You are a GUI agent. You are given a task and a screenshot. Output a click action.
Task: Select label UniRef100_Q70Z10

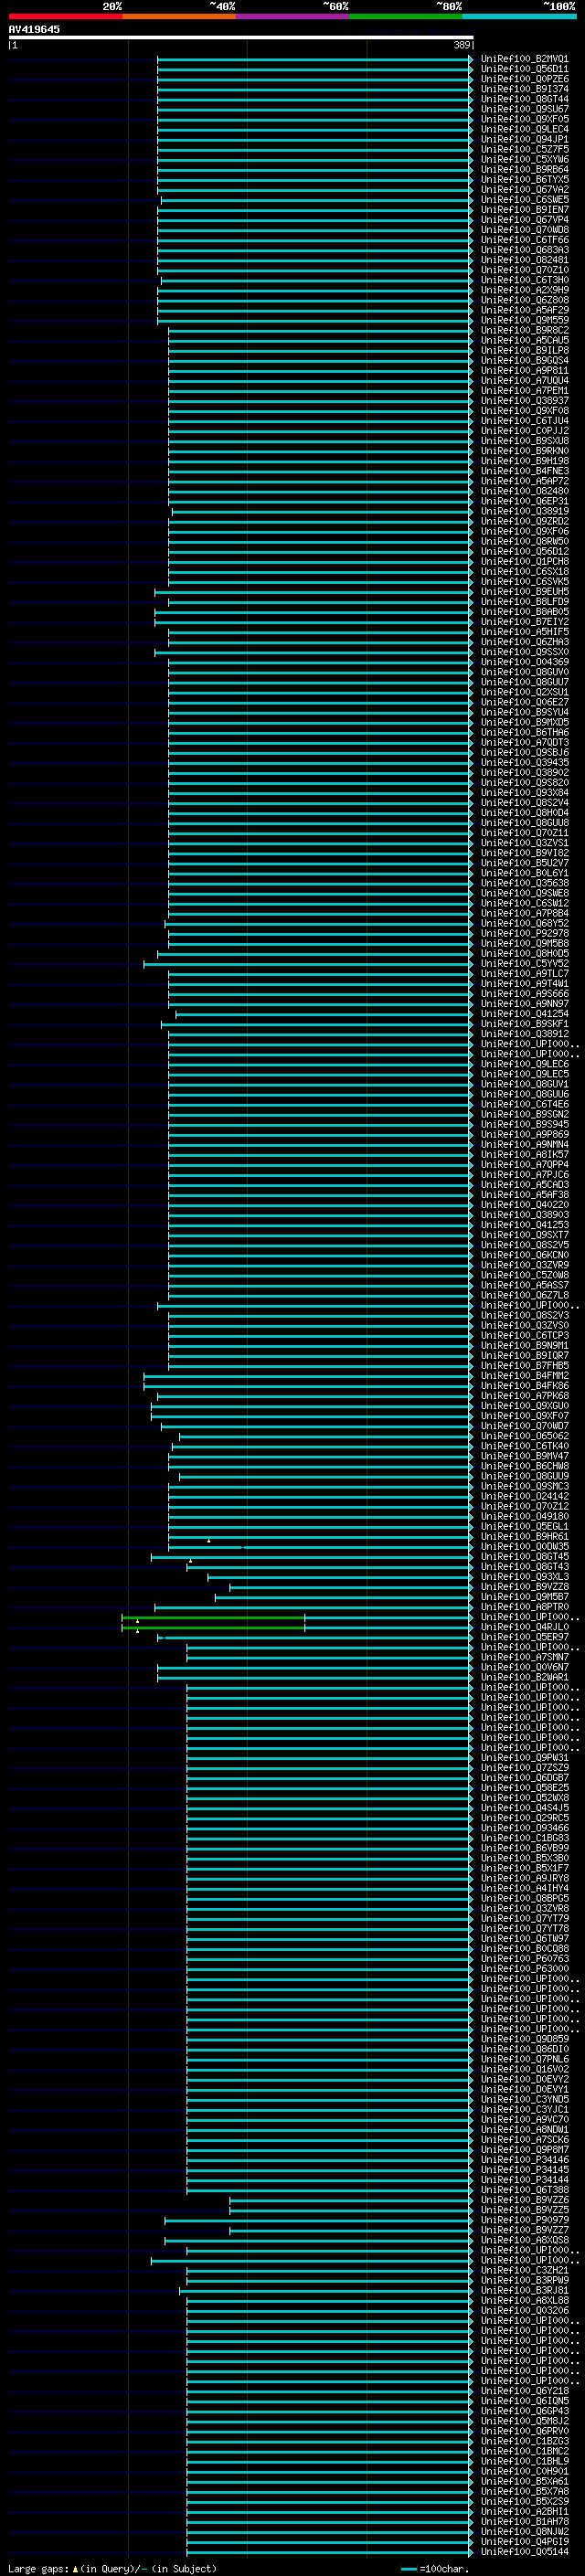pos(525,270)
